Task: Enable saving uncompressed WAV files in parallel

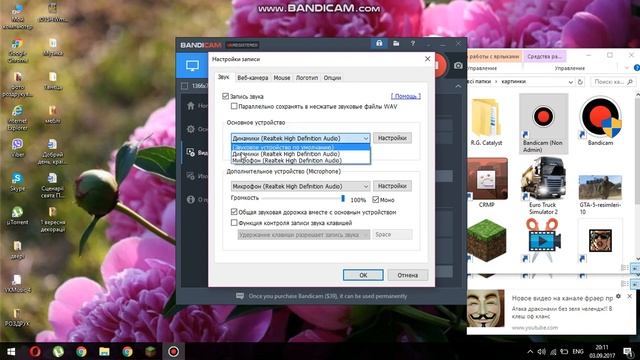Action: tap(234, 107)
